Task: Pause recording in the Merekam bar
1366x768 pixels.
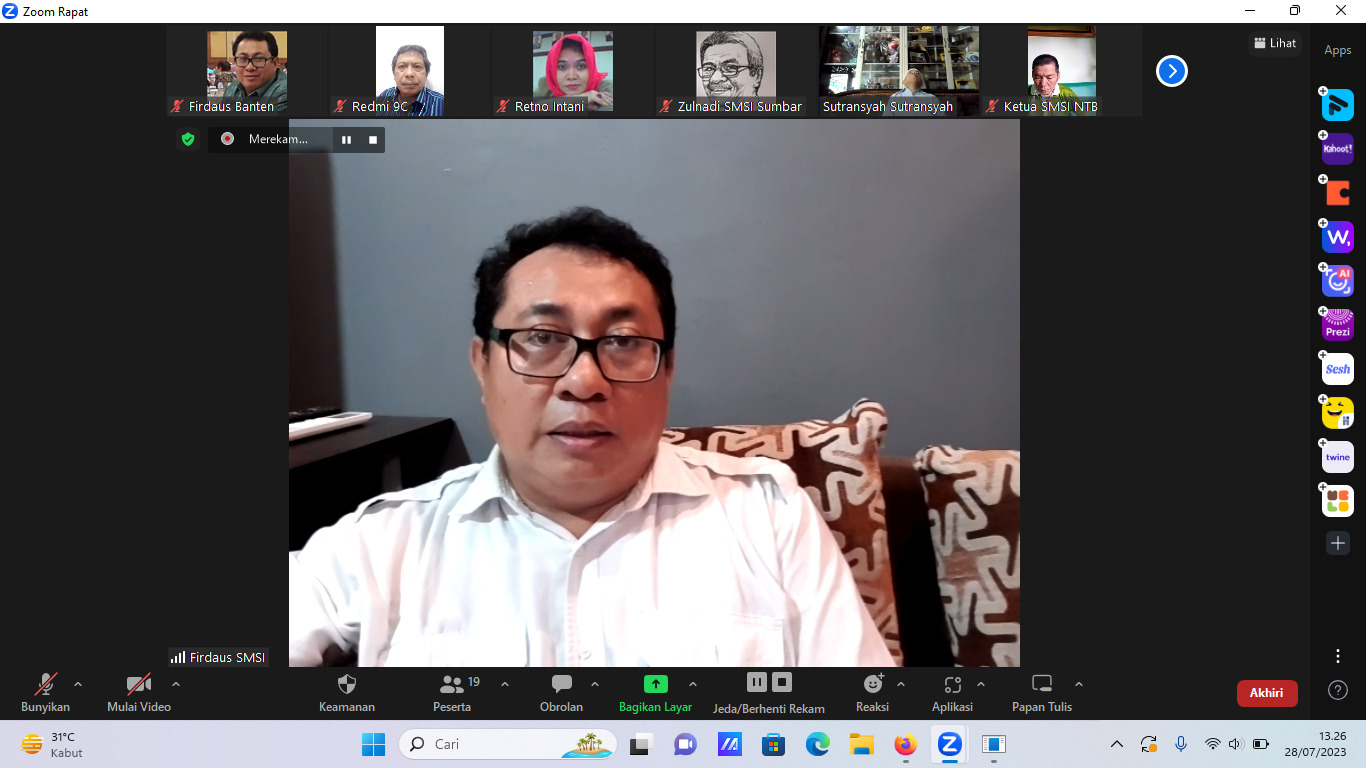Action: (x=346, y=140)
